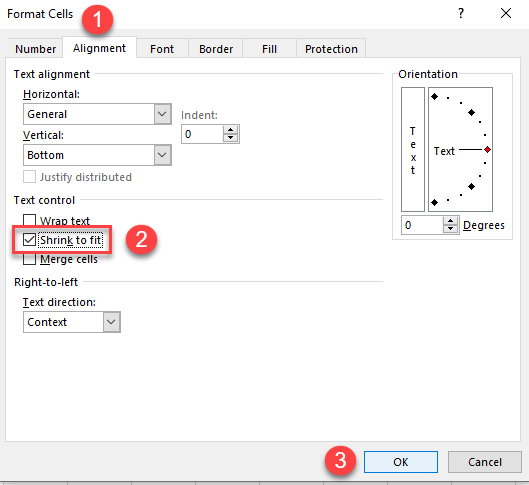The width and height of the screenshot is (529, 485).
Task: Check the Merge cells checkbox
Action: (x=29, y=259)
